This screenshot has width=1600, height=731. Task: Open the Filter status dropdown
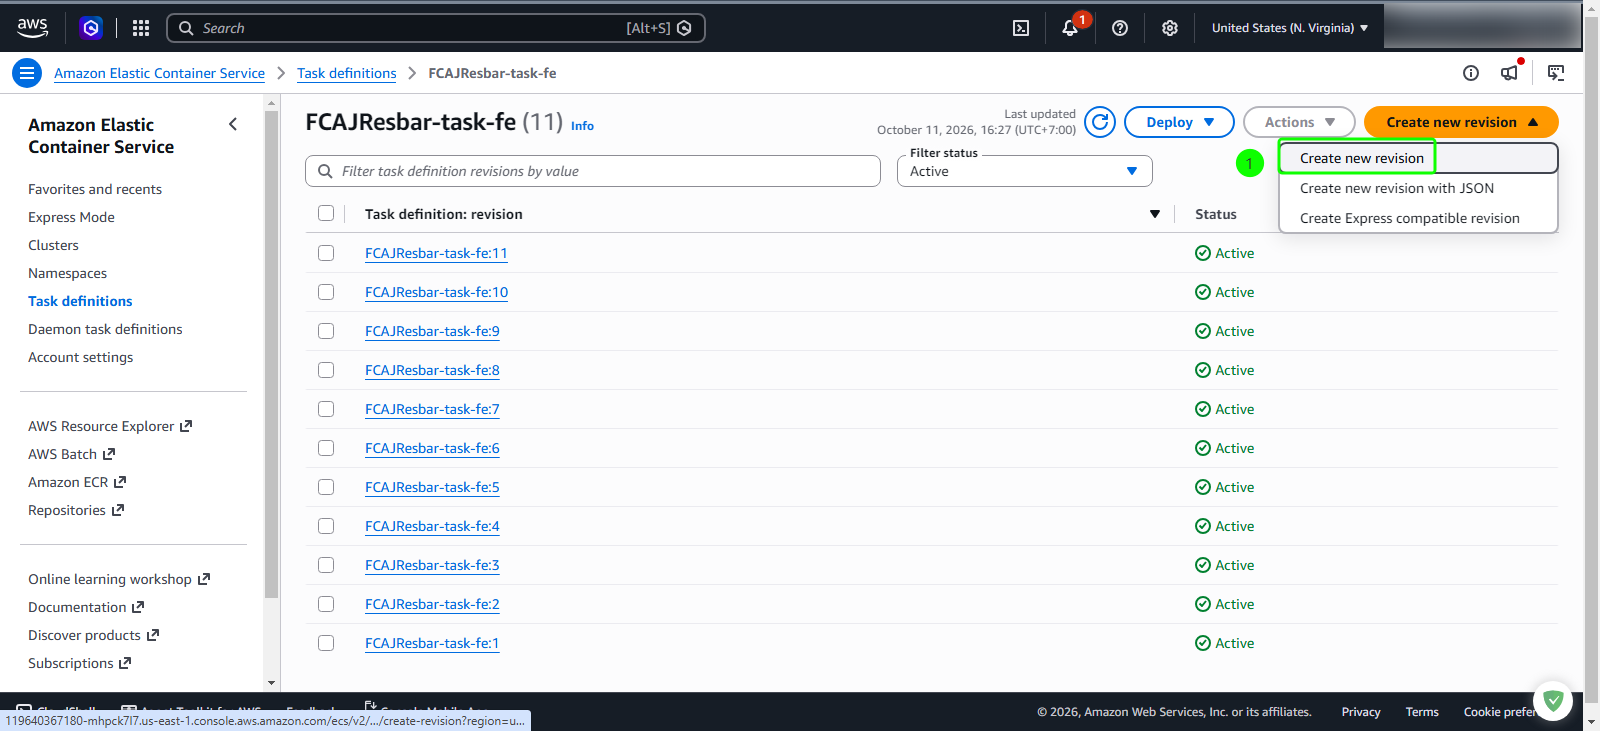1024,171
